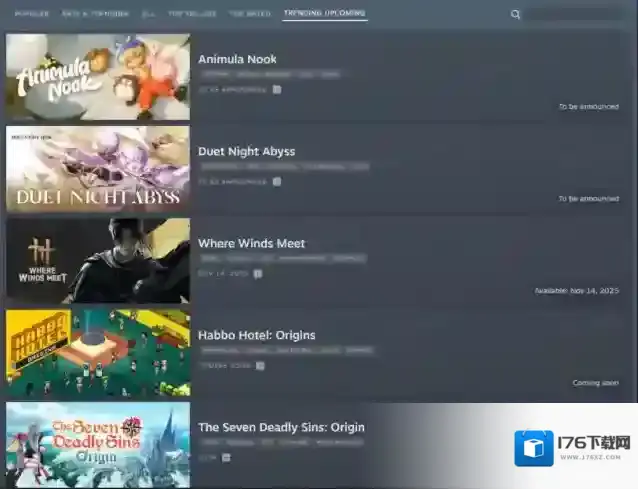Open Where Winds Meet game page
This screenshot has height=489, width=638.
click(251, 243)
